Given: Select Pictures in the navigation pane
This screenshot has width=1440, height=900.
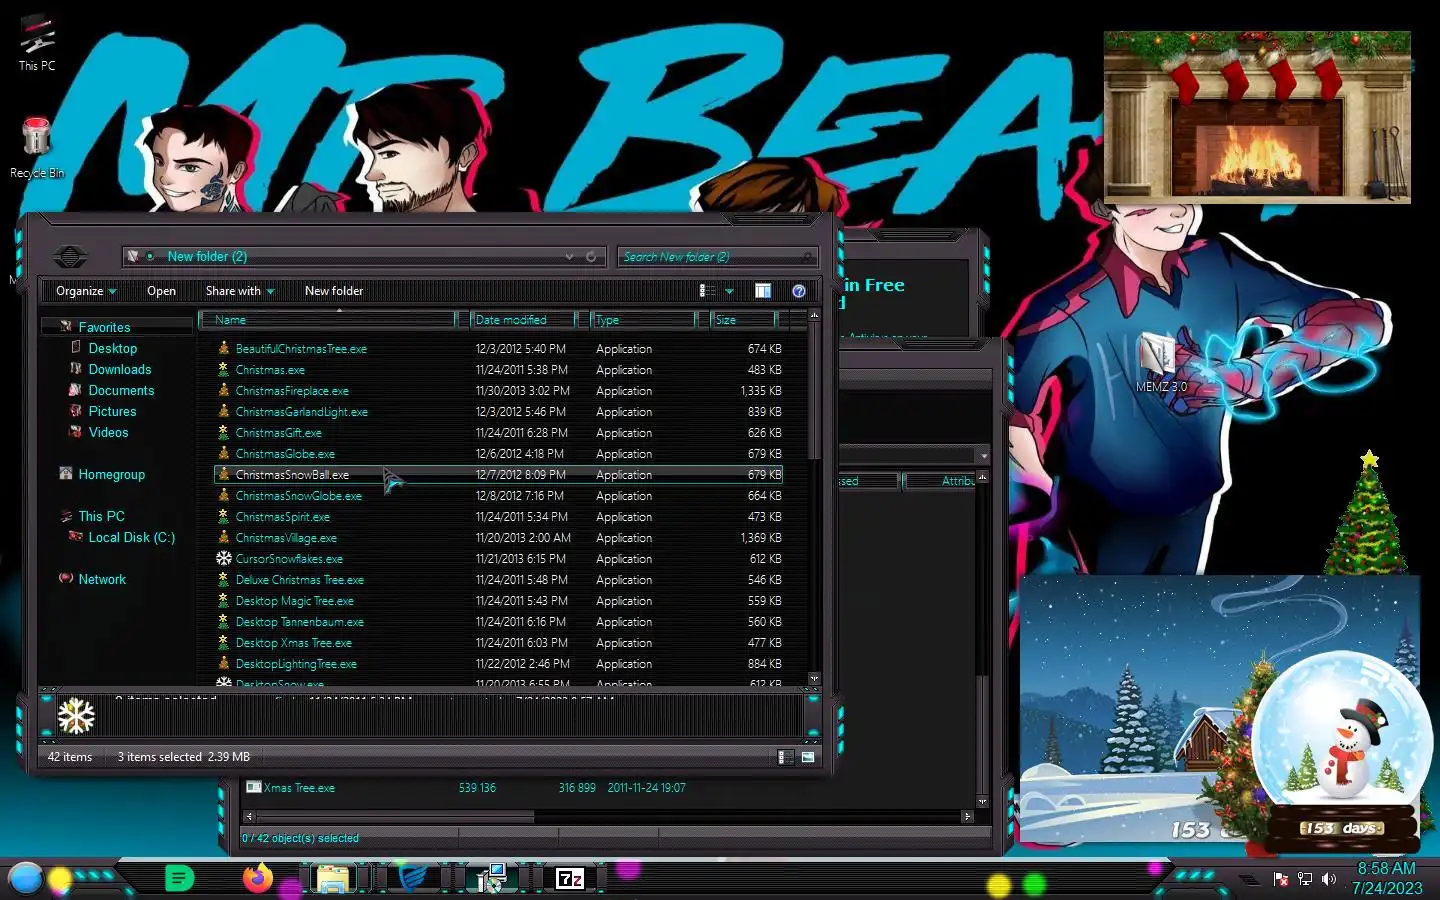Looking at the screenshot, I should pyautogui.click(x=112, y=411).
